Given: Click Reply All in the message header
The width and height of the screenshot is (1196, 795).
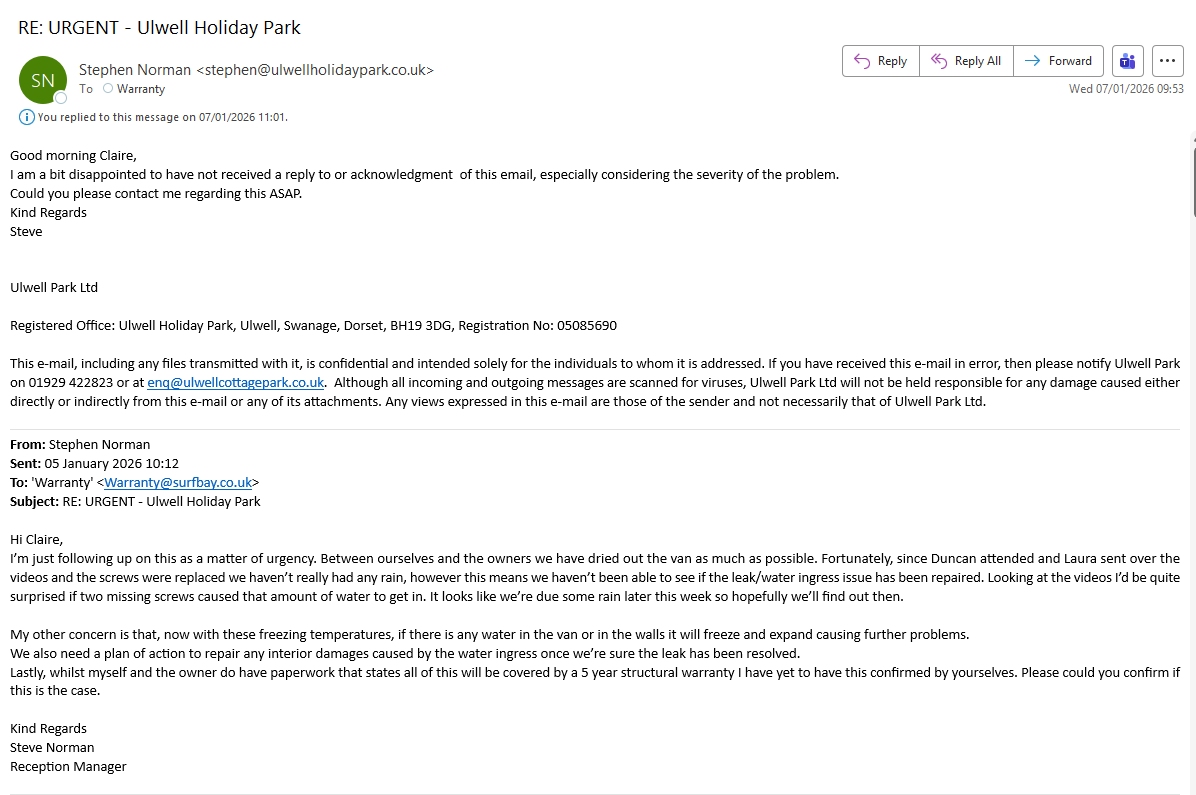Looking at the screenshot, I should (966, 61).
